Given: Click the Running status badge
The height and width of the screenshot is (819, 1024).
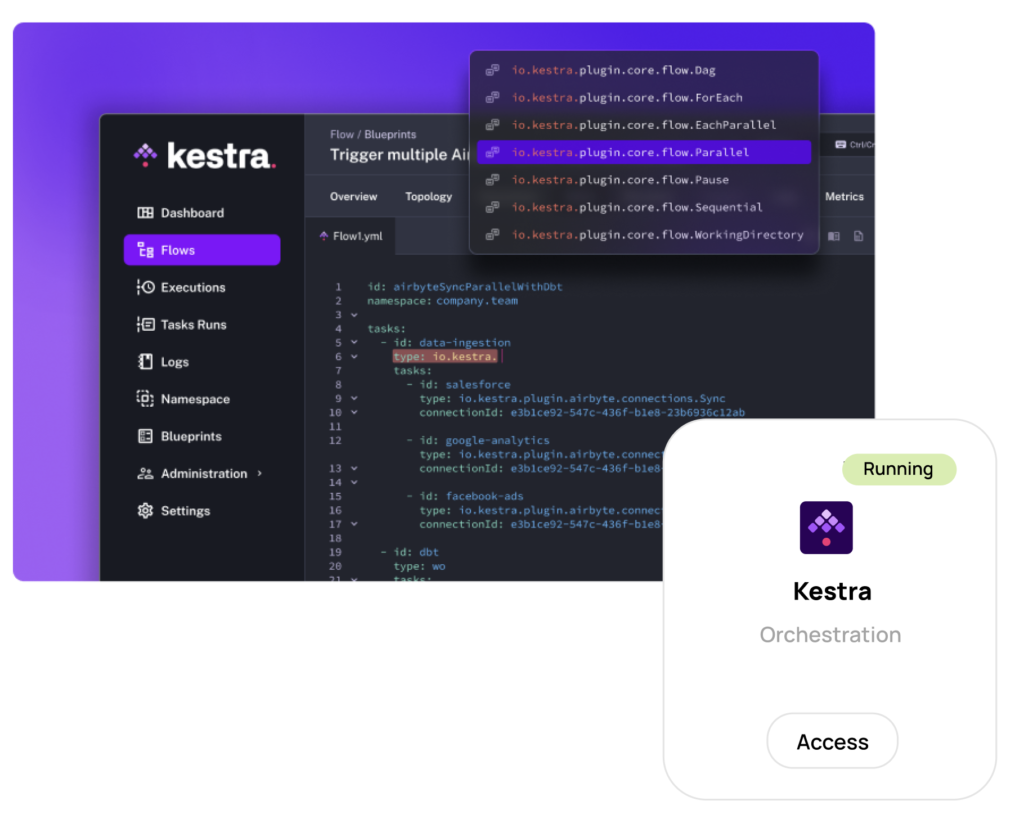Looking at the screenshot, I should (x=899, y=469).
